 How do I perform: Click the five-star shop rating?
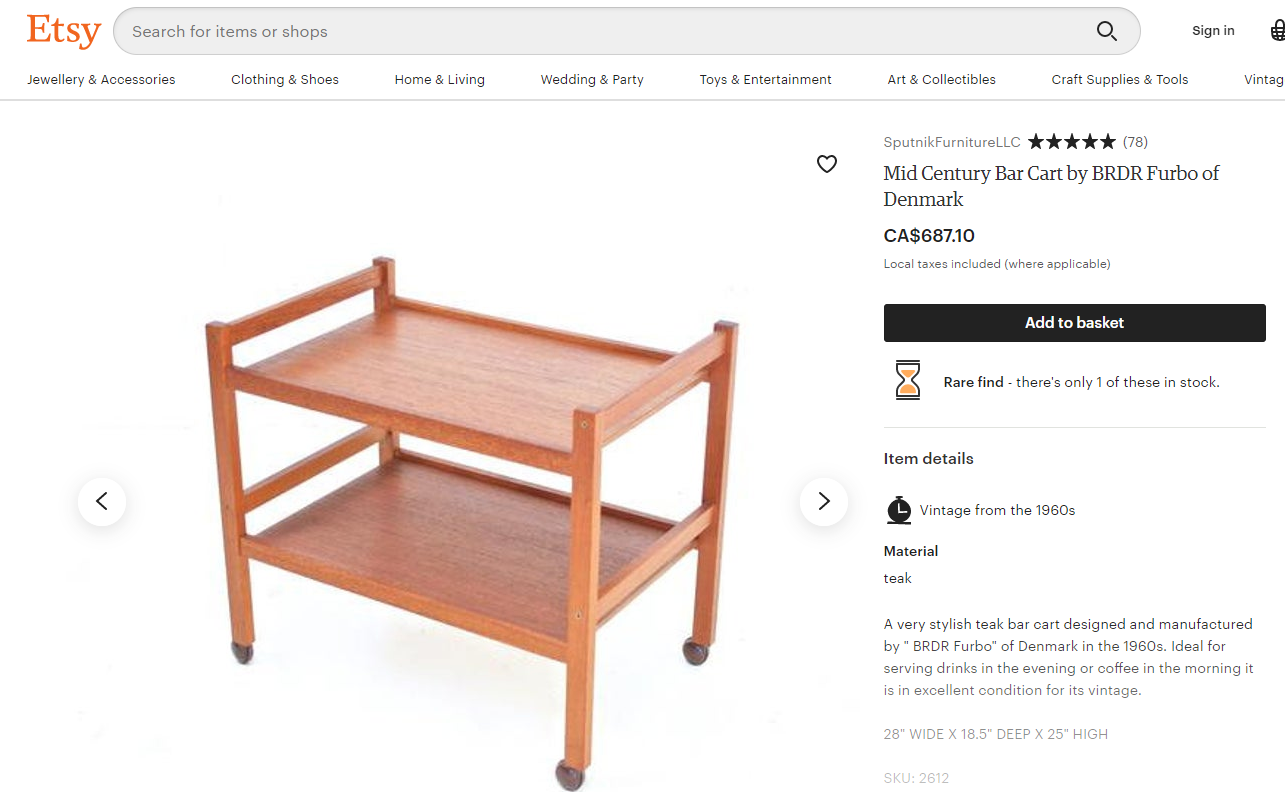pyautogui.click(x=1071, y=142)
